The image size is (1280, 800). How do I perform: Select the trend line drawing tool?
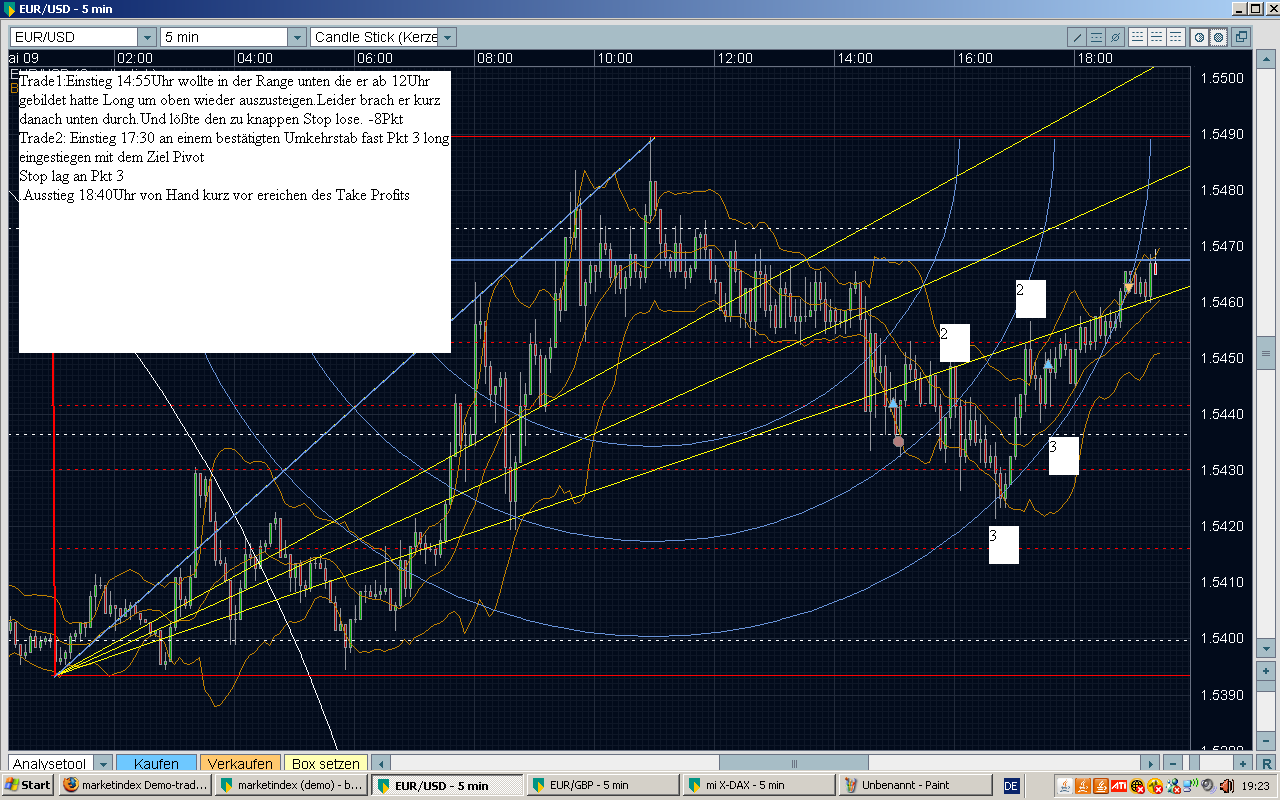point(1078,37)
